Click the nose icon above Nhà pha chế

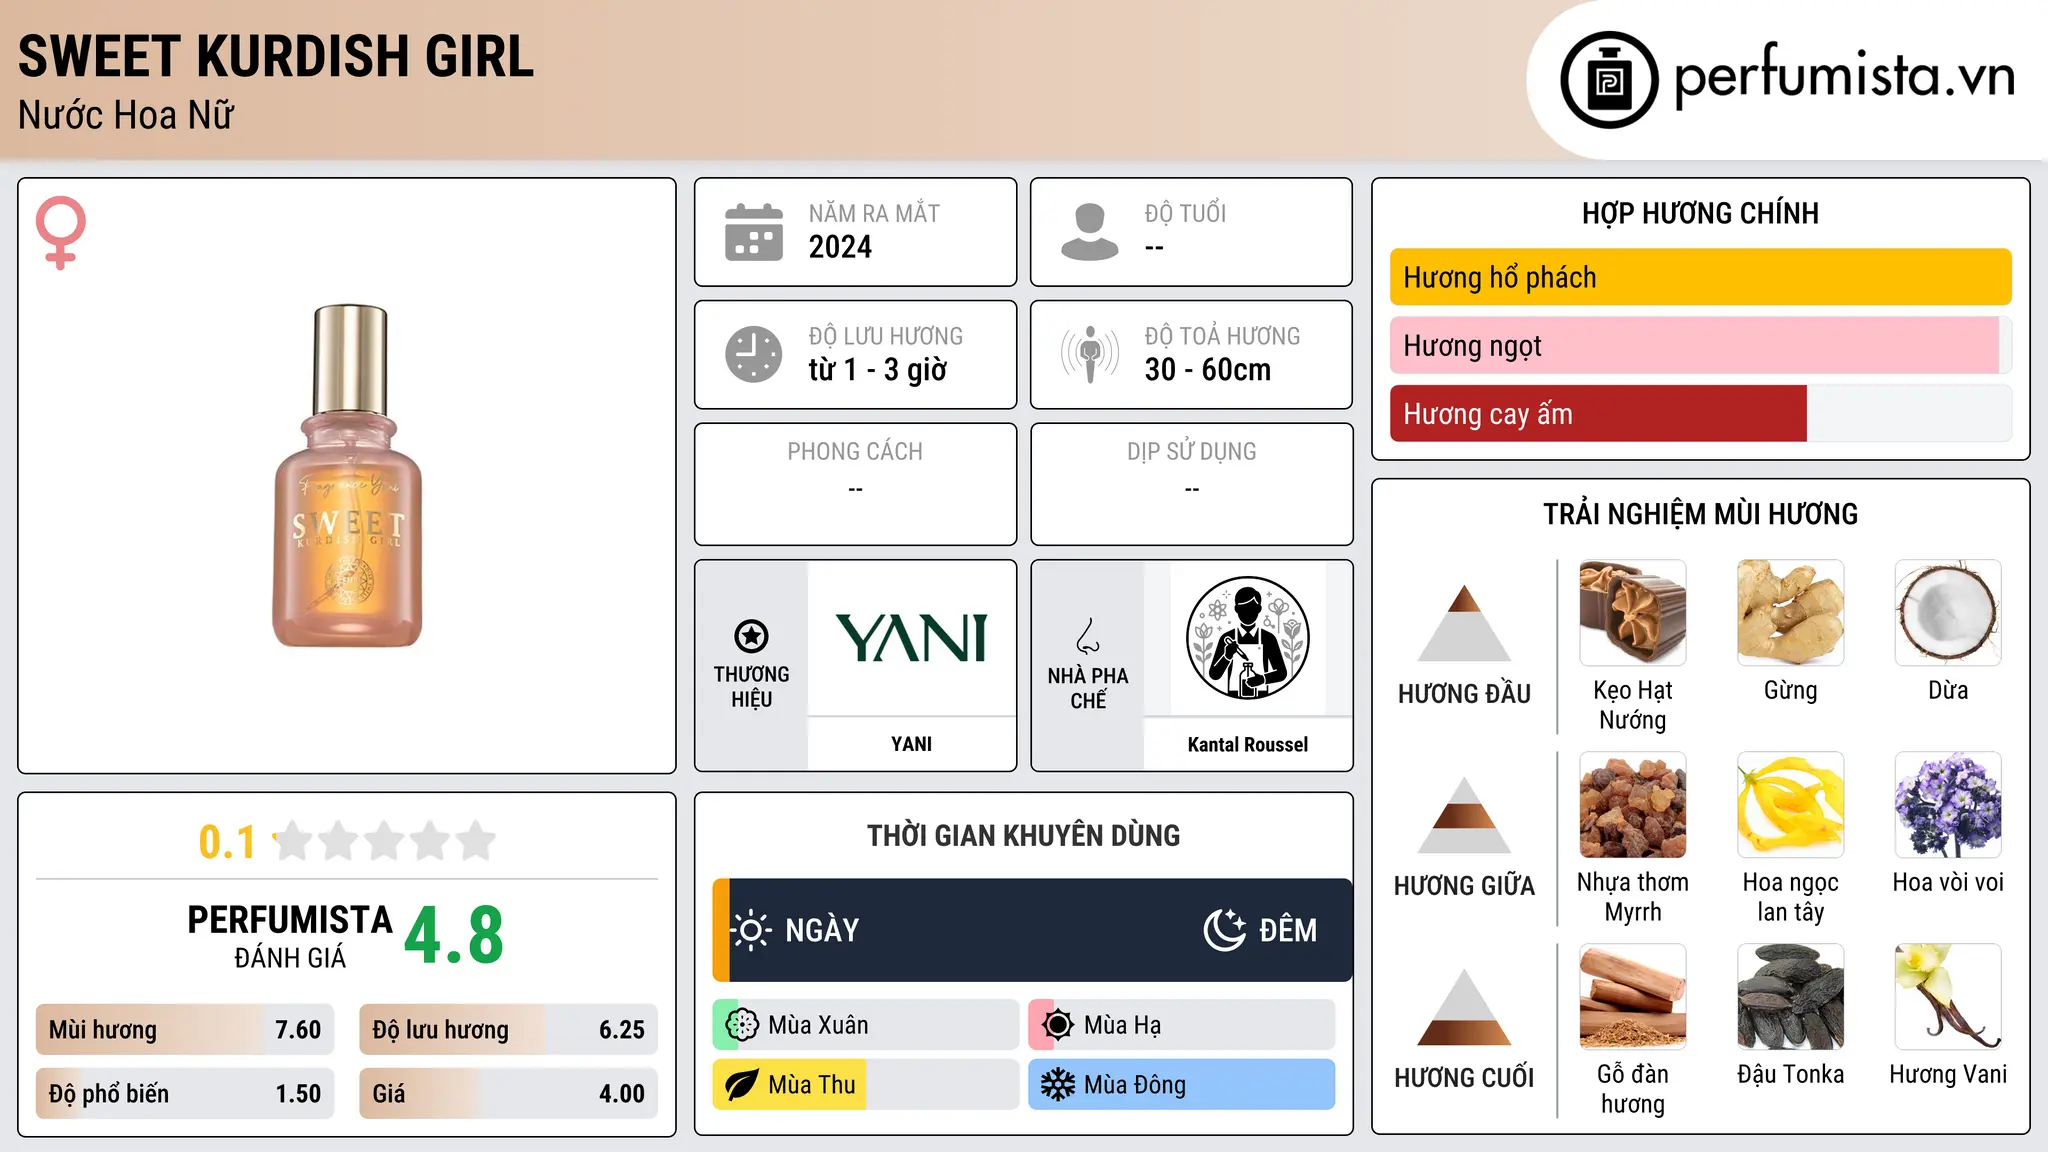click(1087, 636)
